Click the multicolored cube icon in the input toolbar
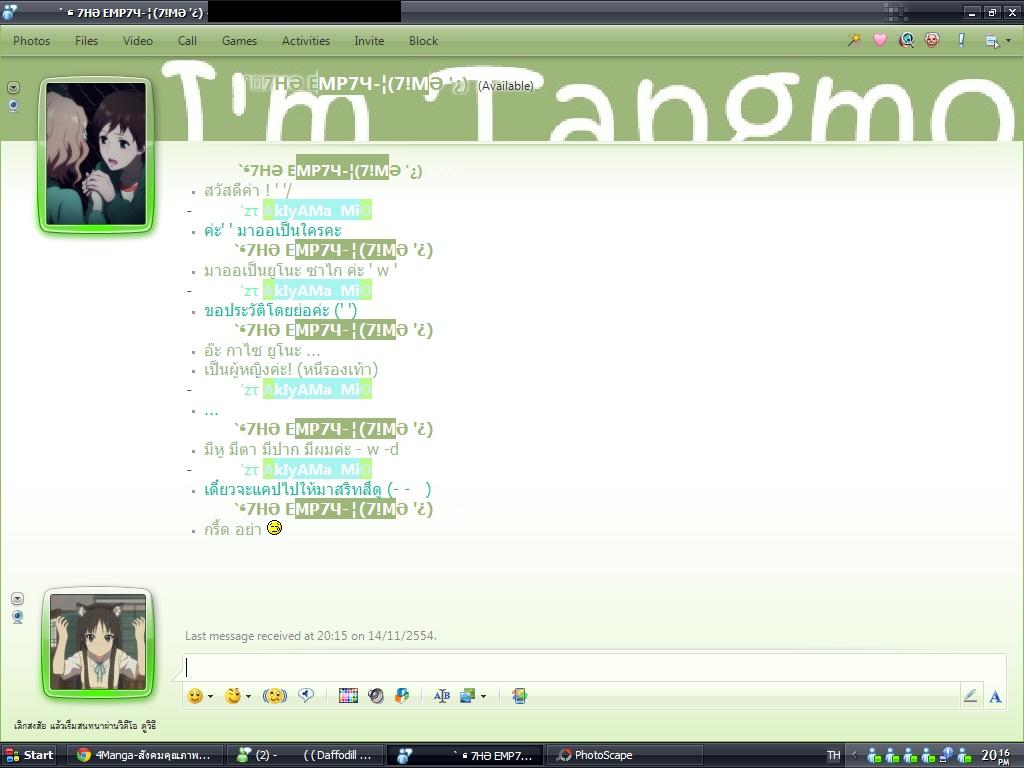The width and height of the screenshot is (1024, 768). 402,696
